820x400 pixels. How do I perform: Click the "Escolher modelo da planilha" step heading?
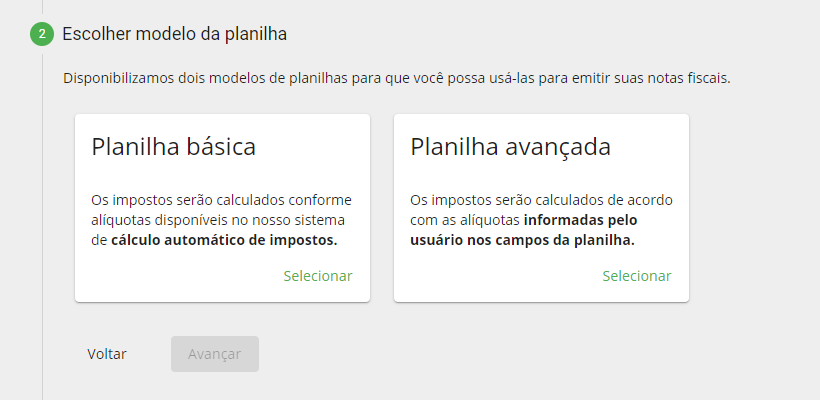(175, 34)
